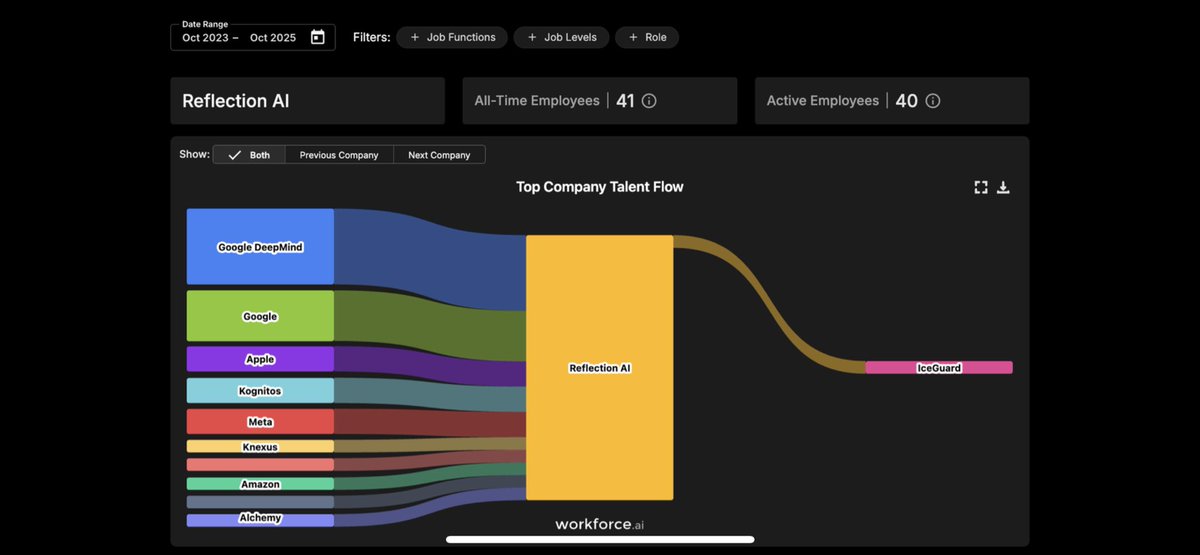Select the Both view option

(x=249, y=155)
